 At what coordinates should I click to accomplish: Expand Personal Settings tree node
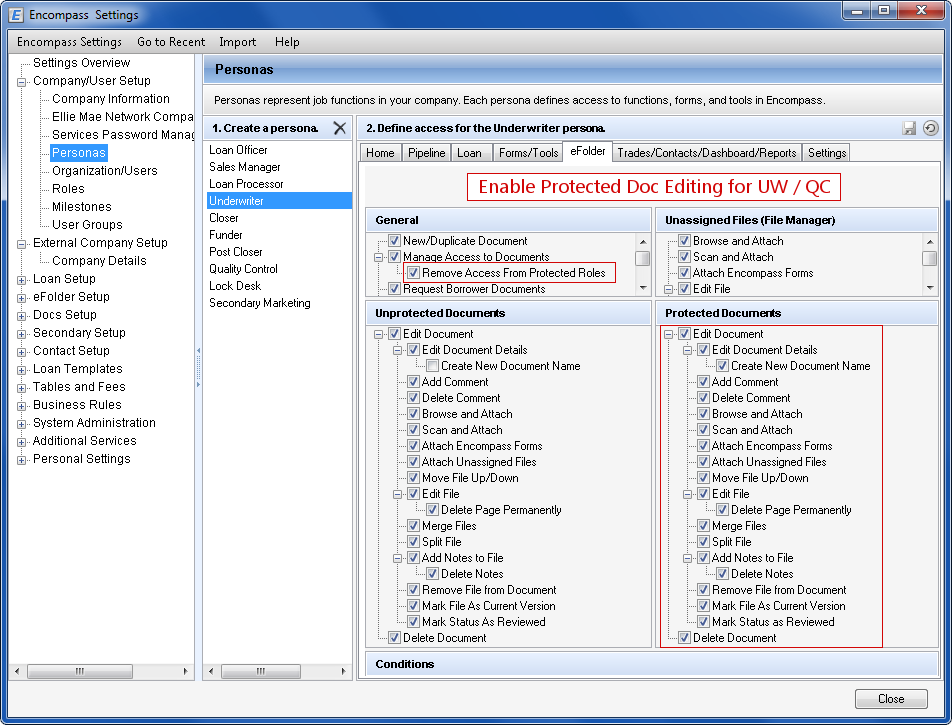[21, 460]
